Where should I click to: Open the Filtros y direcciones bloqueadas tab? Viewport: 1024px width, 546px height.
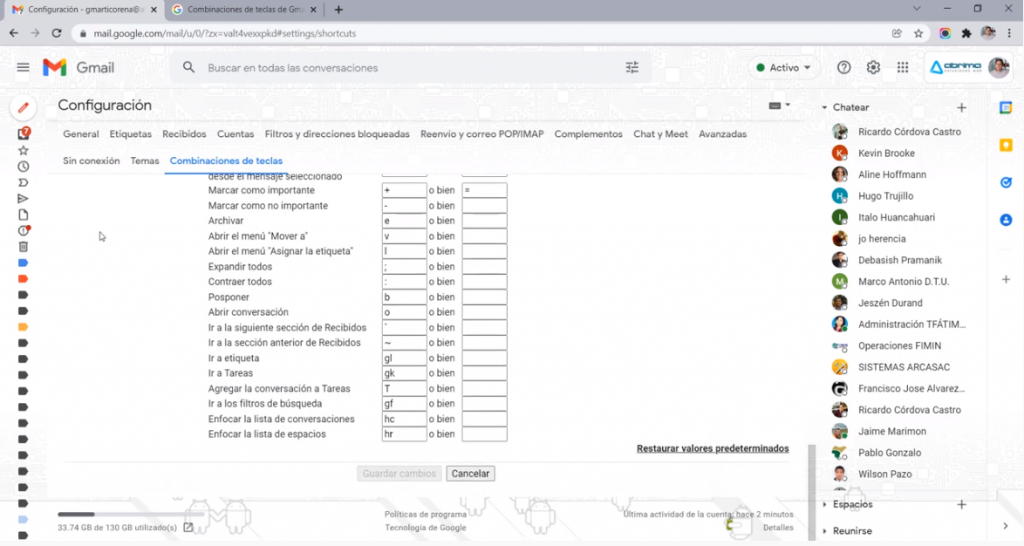337,134
